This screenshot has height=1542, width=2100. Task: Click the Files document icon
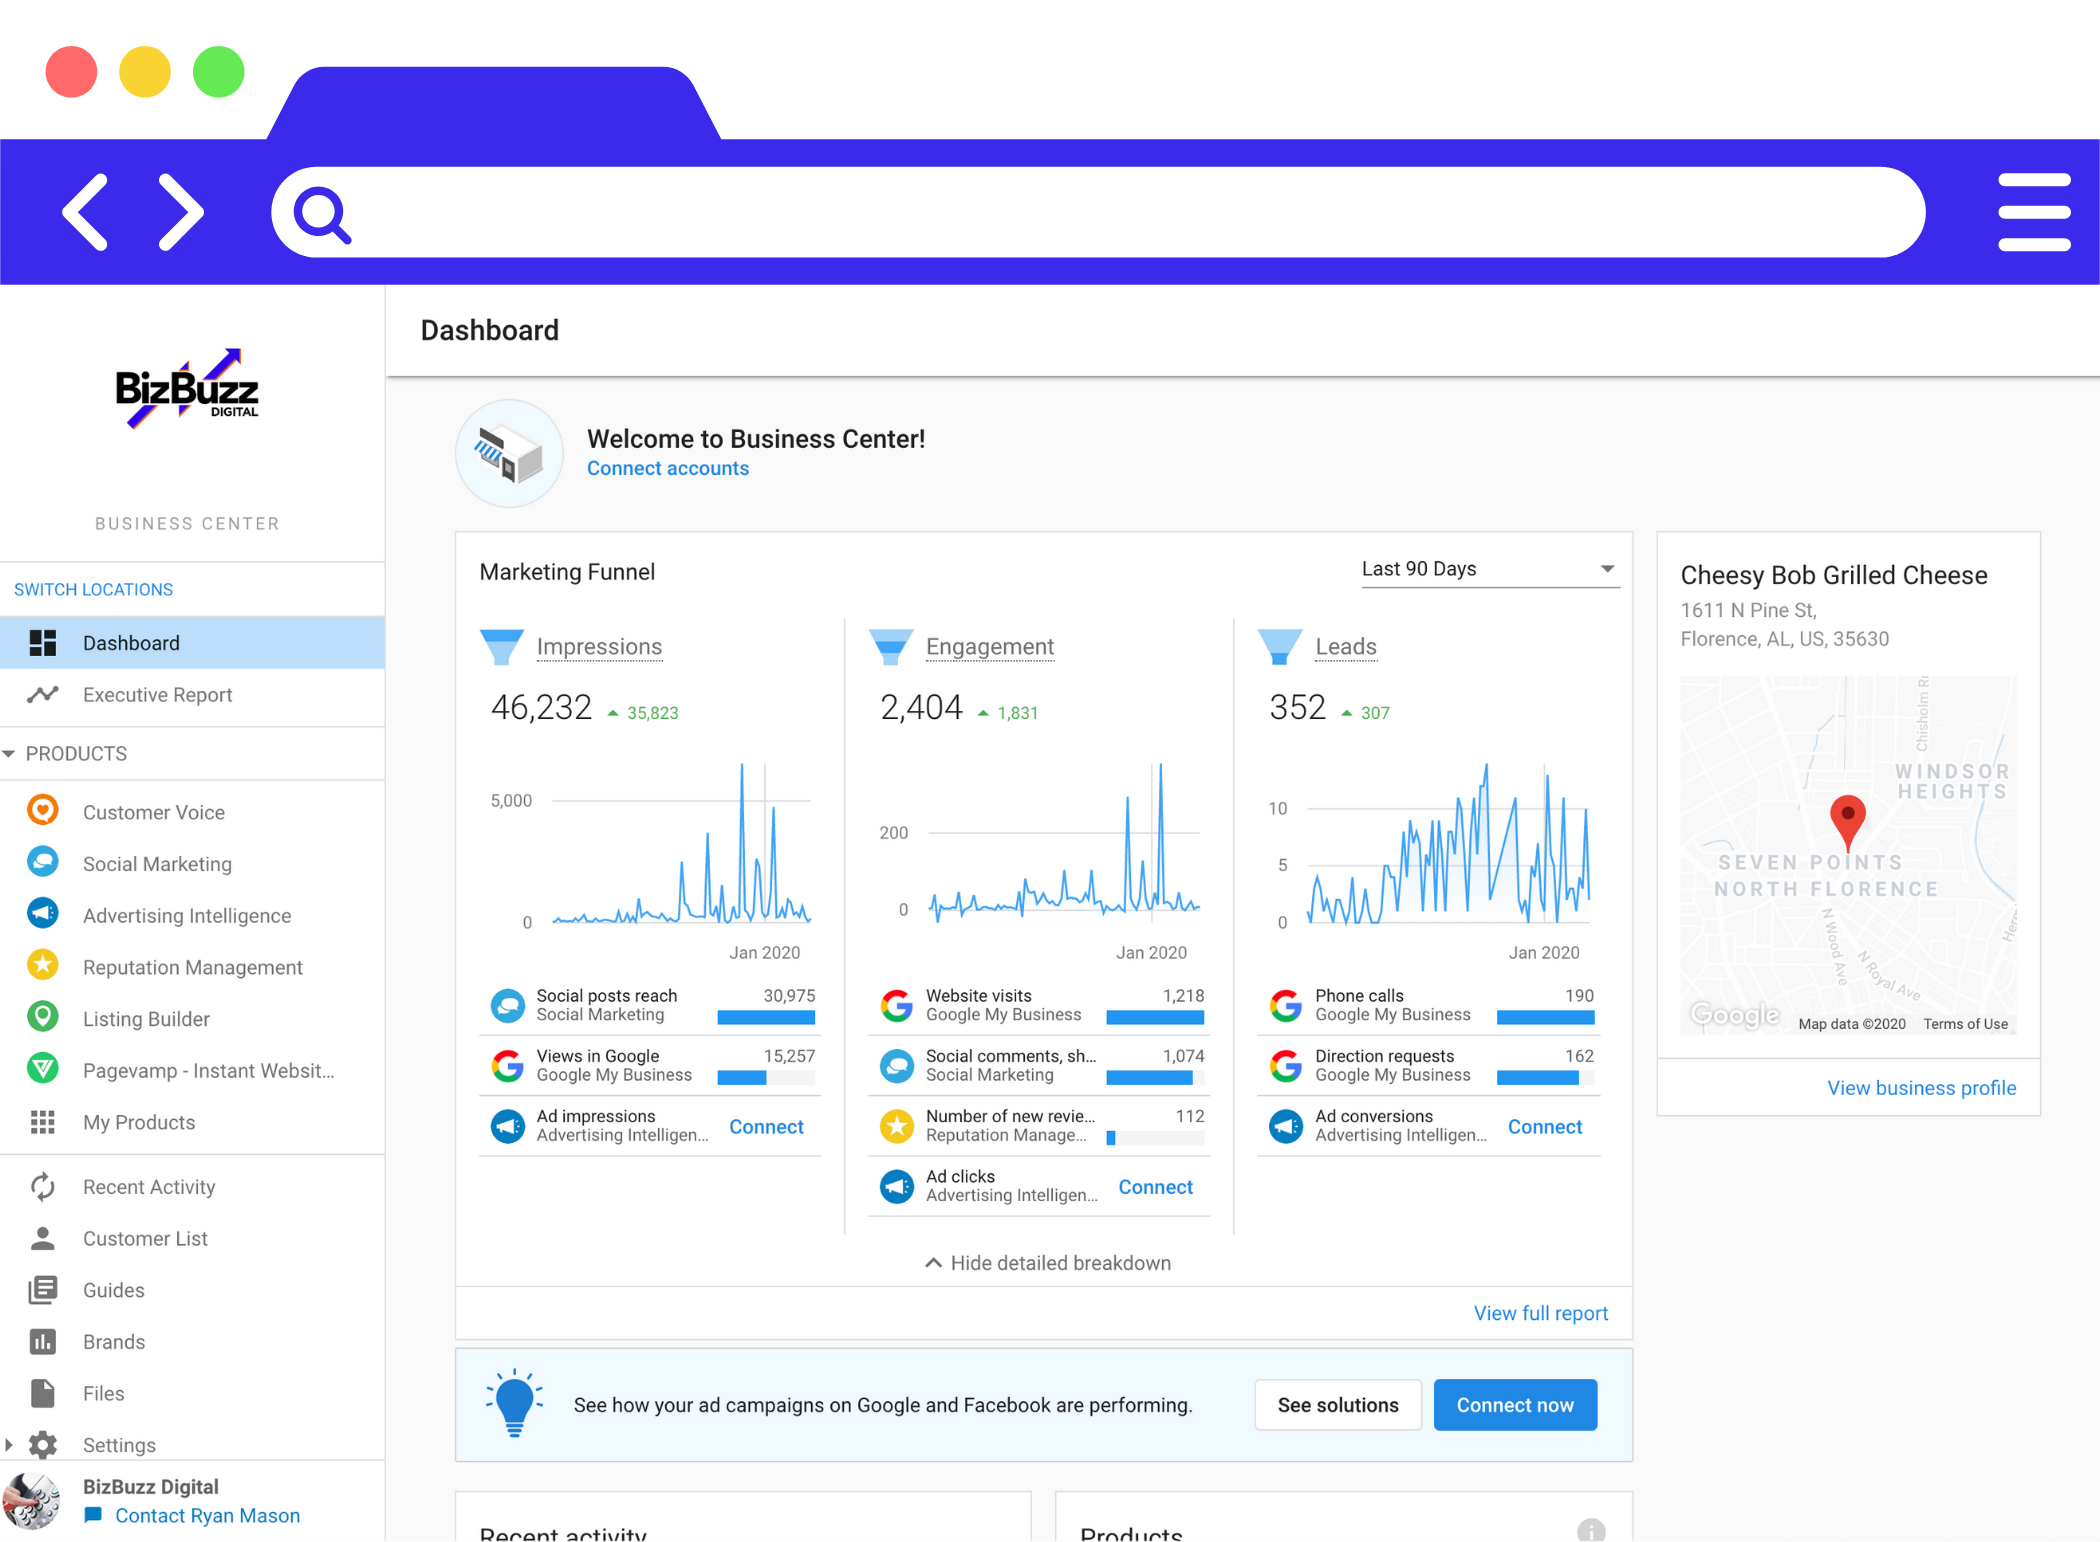(x=42, y=1393)
